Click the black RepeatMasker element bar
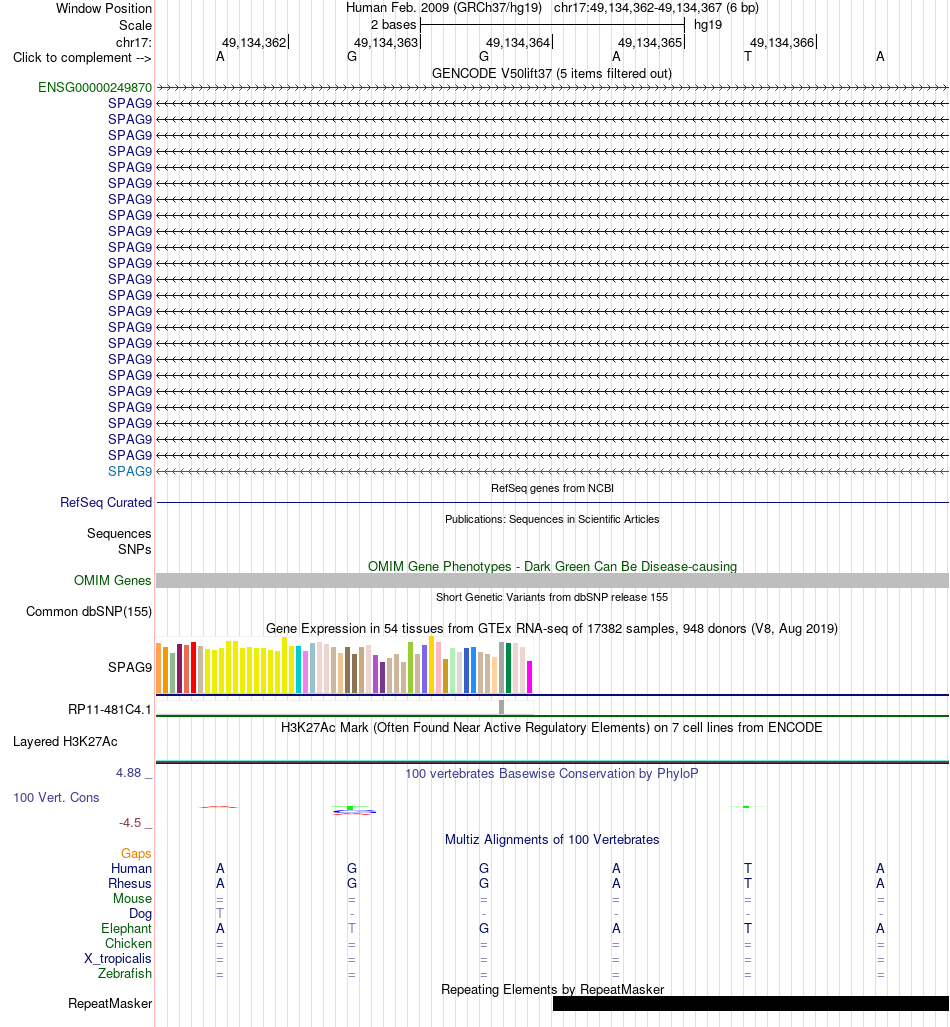Image resolution: width=950 pixels, height=1027 pixels. (x=751, y=1003)
